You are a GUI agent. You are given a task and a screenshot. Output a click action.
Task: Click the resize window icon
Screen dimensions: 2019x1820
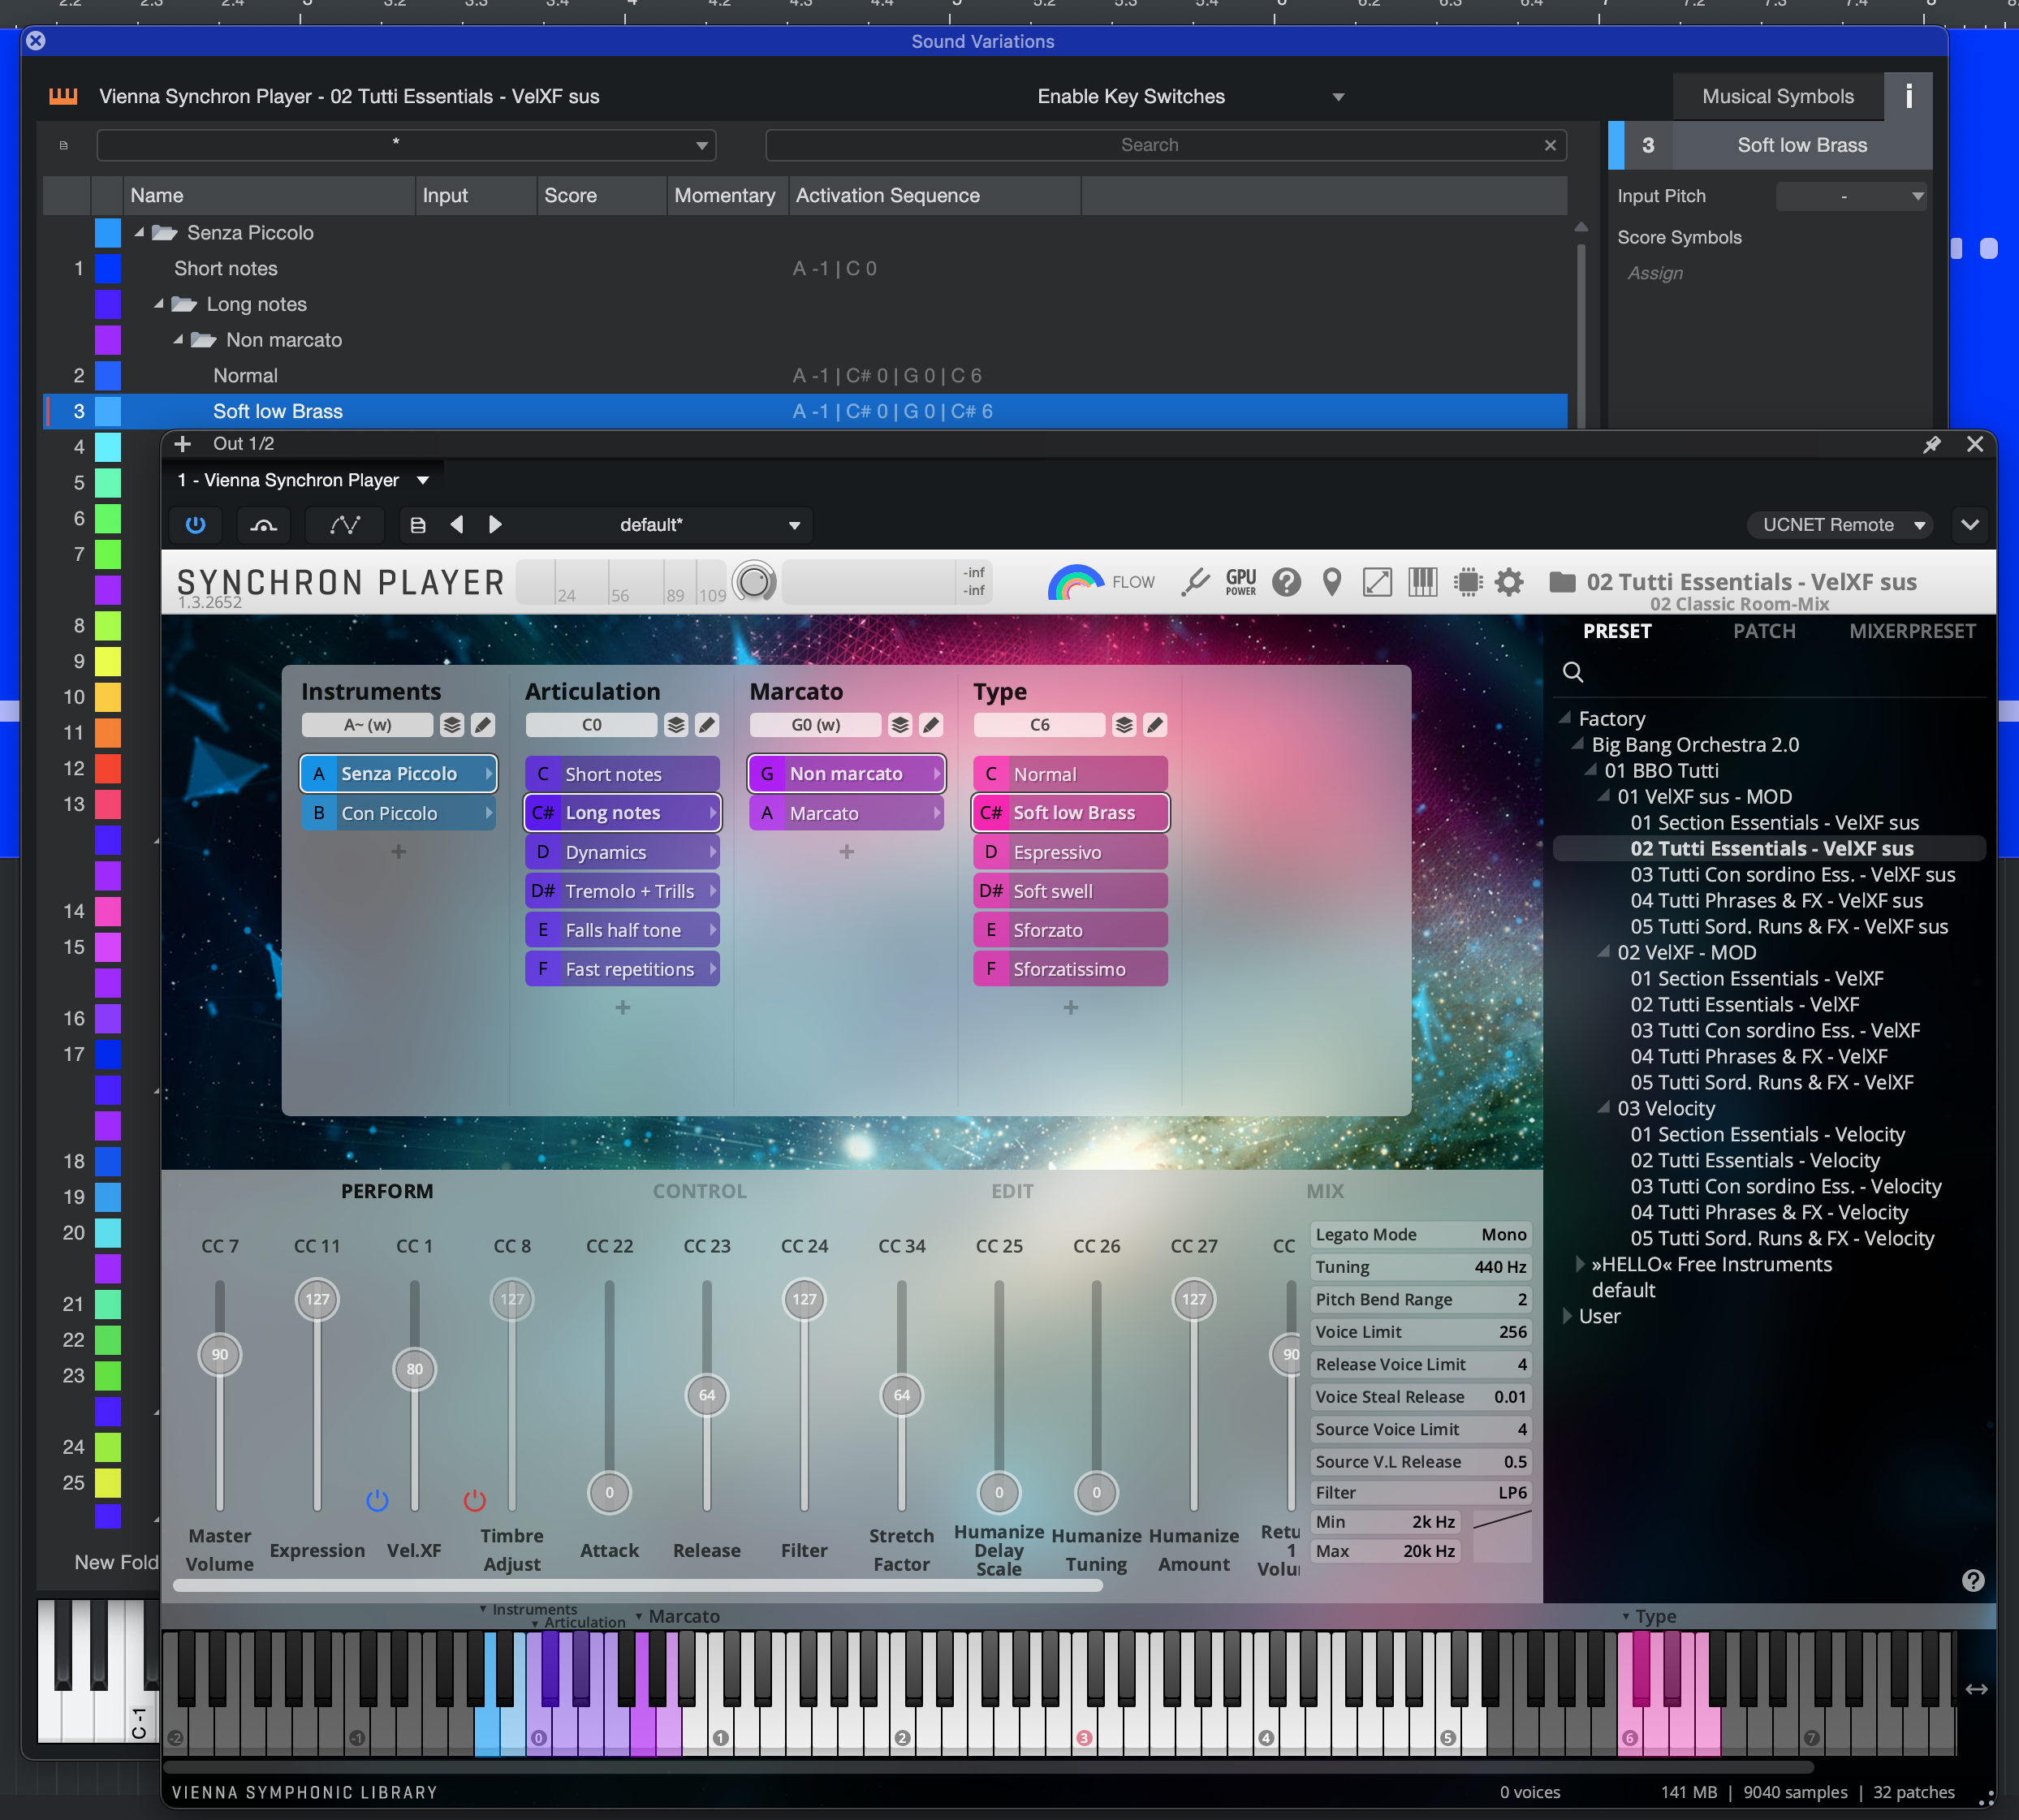[x=1377, y=582]
